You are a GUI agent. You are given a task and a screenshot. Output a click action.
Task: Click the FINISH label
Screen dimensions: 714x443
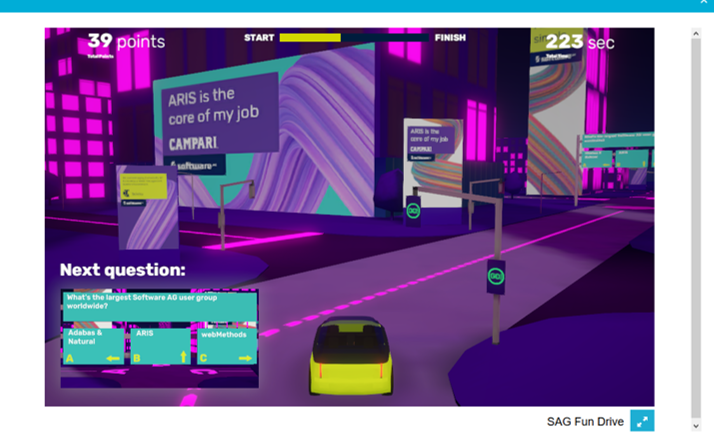click(450, 38)
